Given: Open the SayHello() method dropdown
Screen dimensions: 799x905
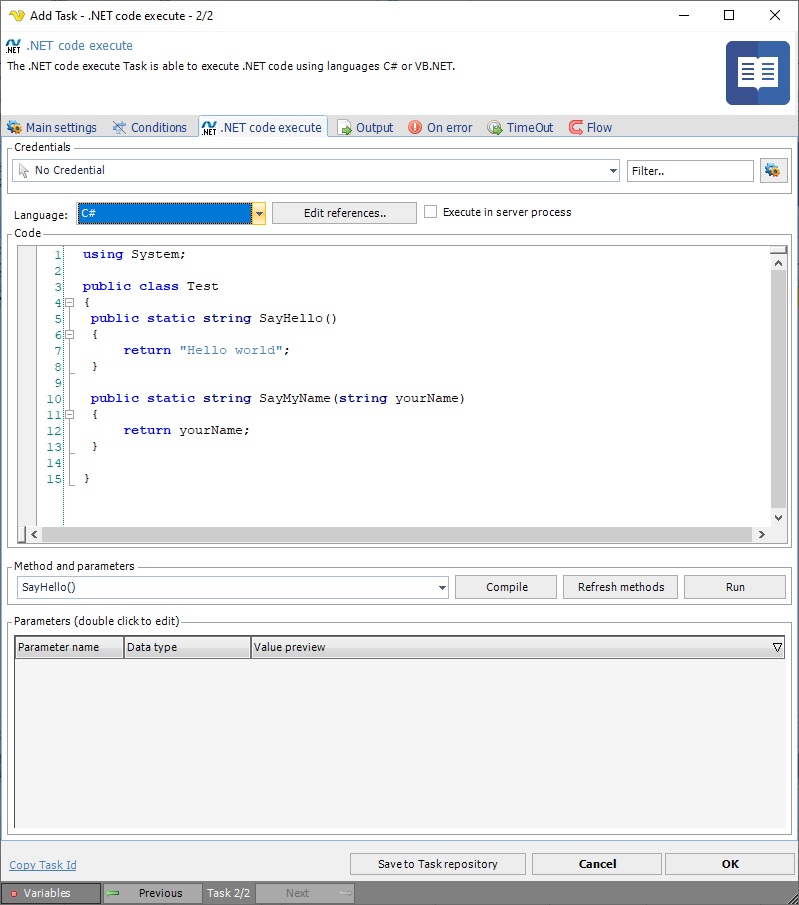Looking at the screenshot, I should (442, 588).
